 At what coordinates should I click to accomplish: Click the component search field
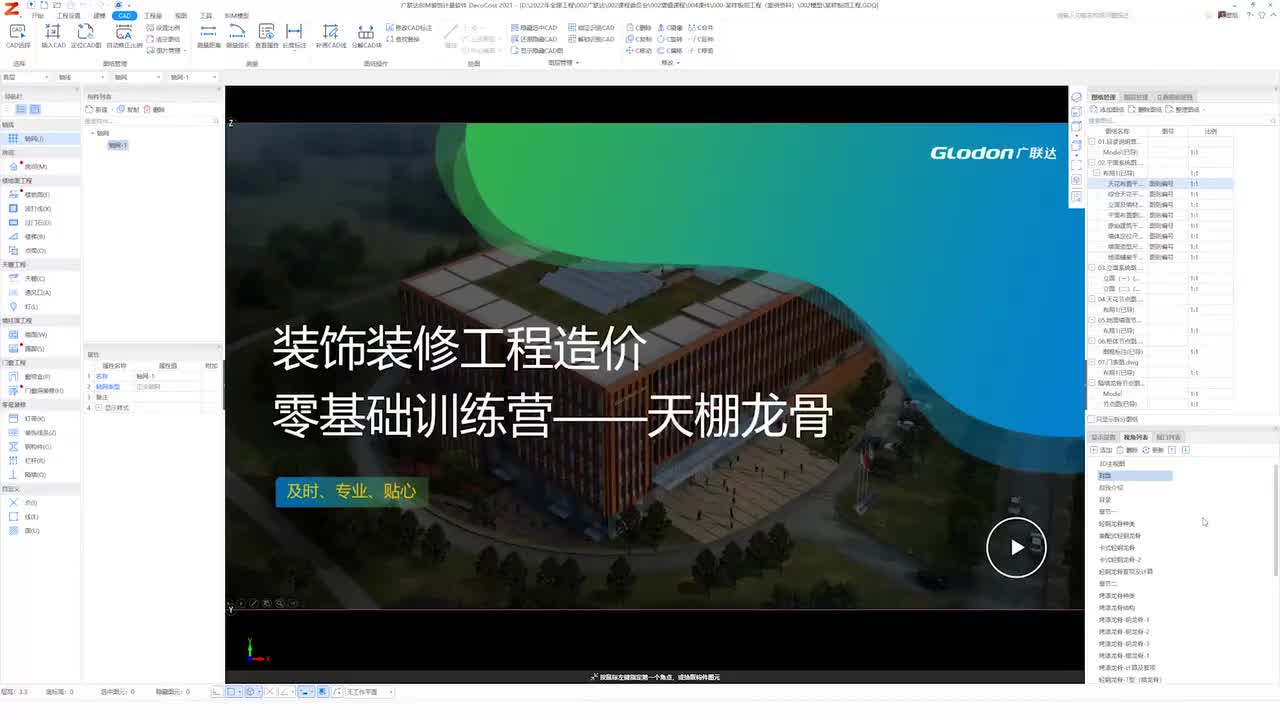coord(152,121)
